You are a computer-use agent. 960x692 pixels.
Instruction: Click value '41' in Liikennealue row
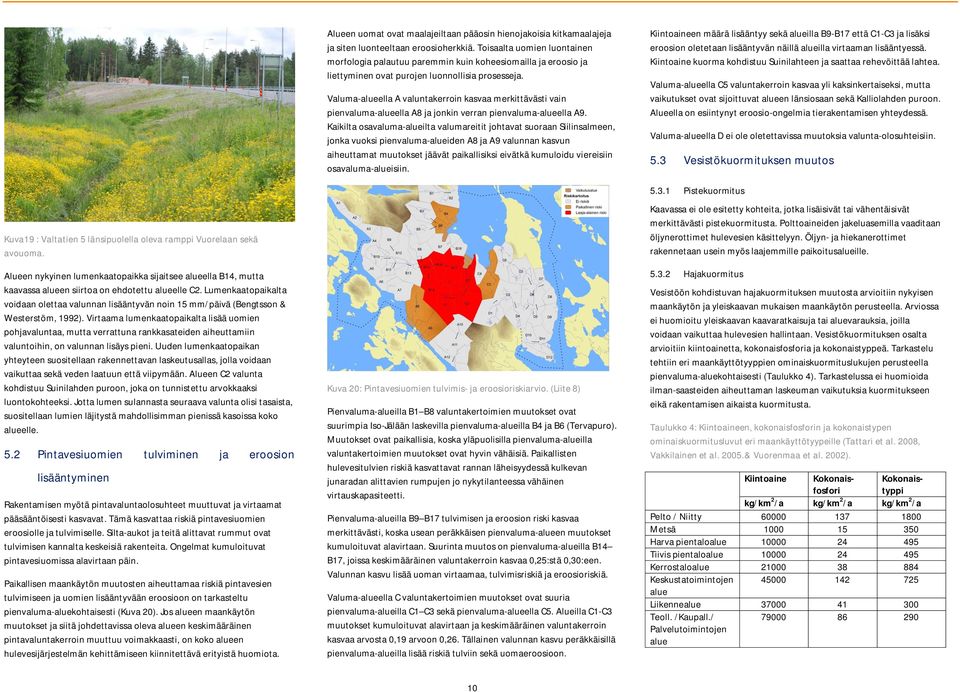[842, 604]
